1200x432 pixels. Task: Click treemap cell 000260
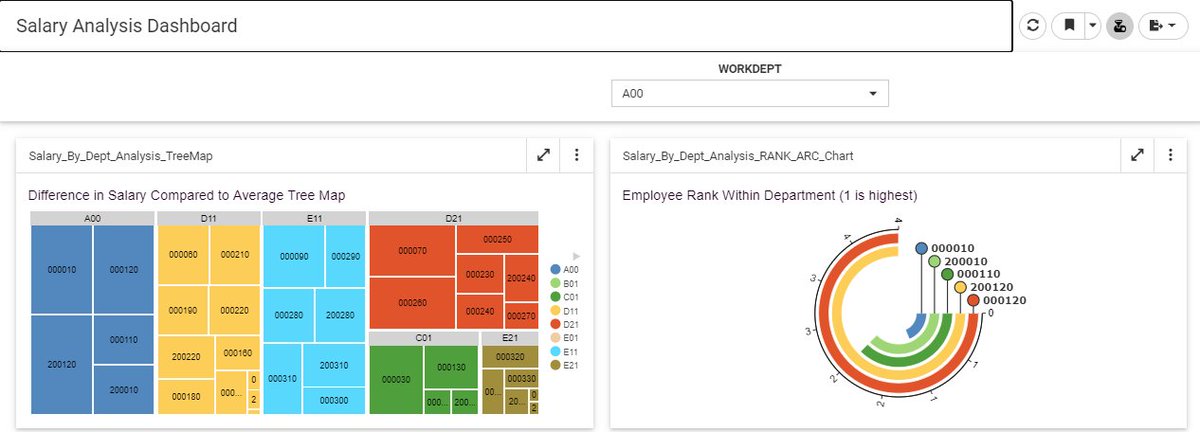pyautogui.click(x=412, y=303)
